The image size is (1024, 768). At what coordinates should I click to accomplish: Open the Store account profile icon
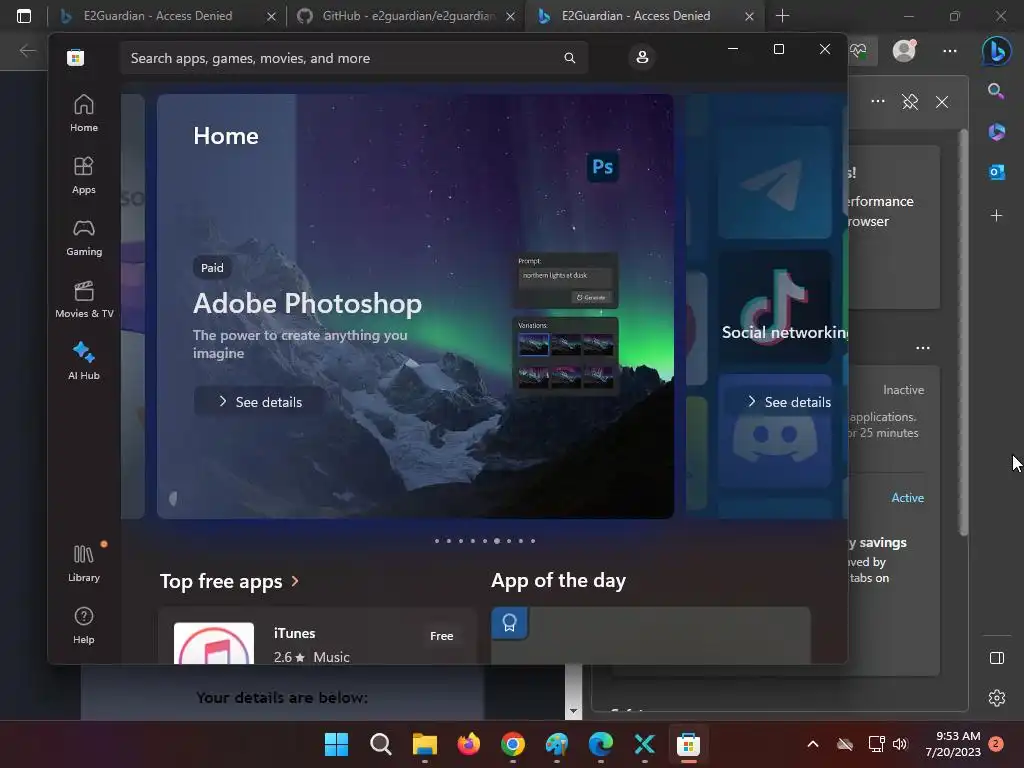642,57
